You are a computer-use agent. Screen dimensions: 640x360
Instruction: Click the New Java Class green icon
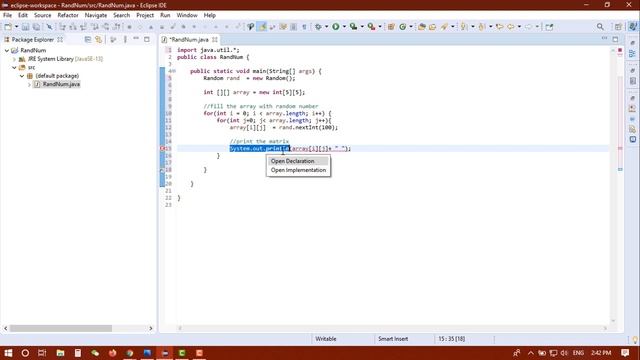tap(402, 27)
